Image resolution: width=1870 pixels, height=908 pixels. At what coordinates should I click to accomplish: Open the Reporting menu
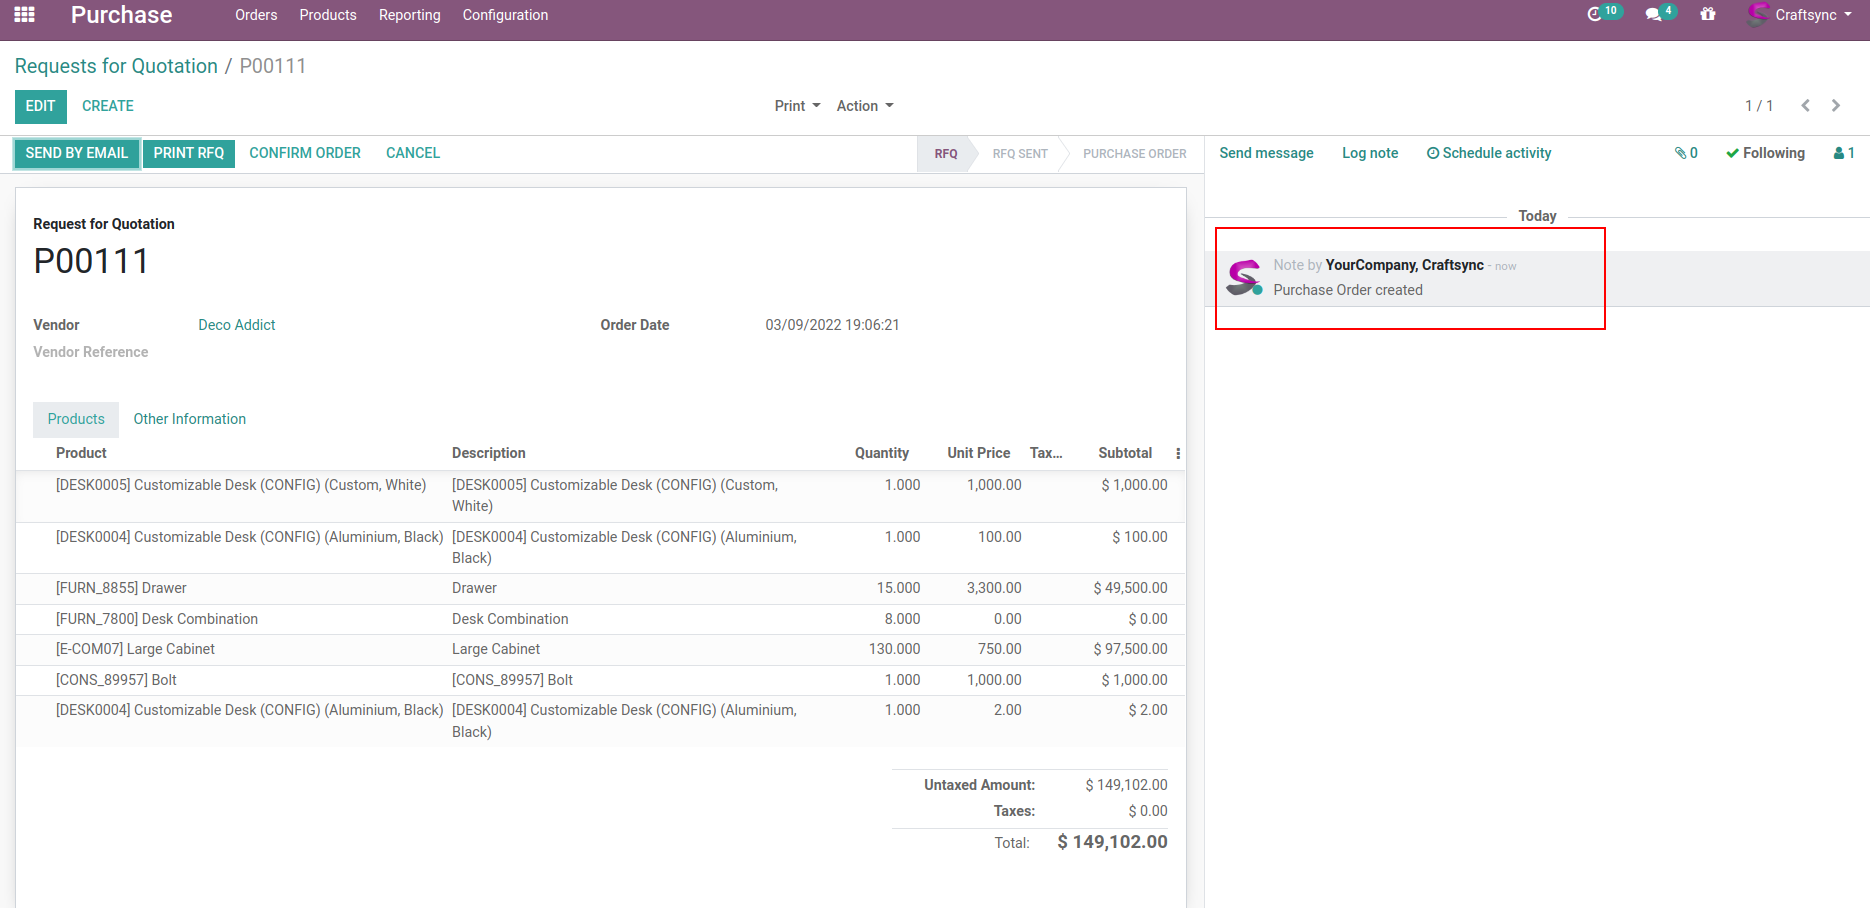coord(409,15)
